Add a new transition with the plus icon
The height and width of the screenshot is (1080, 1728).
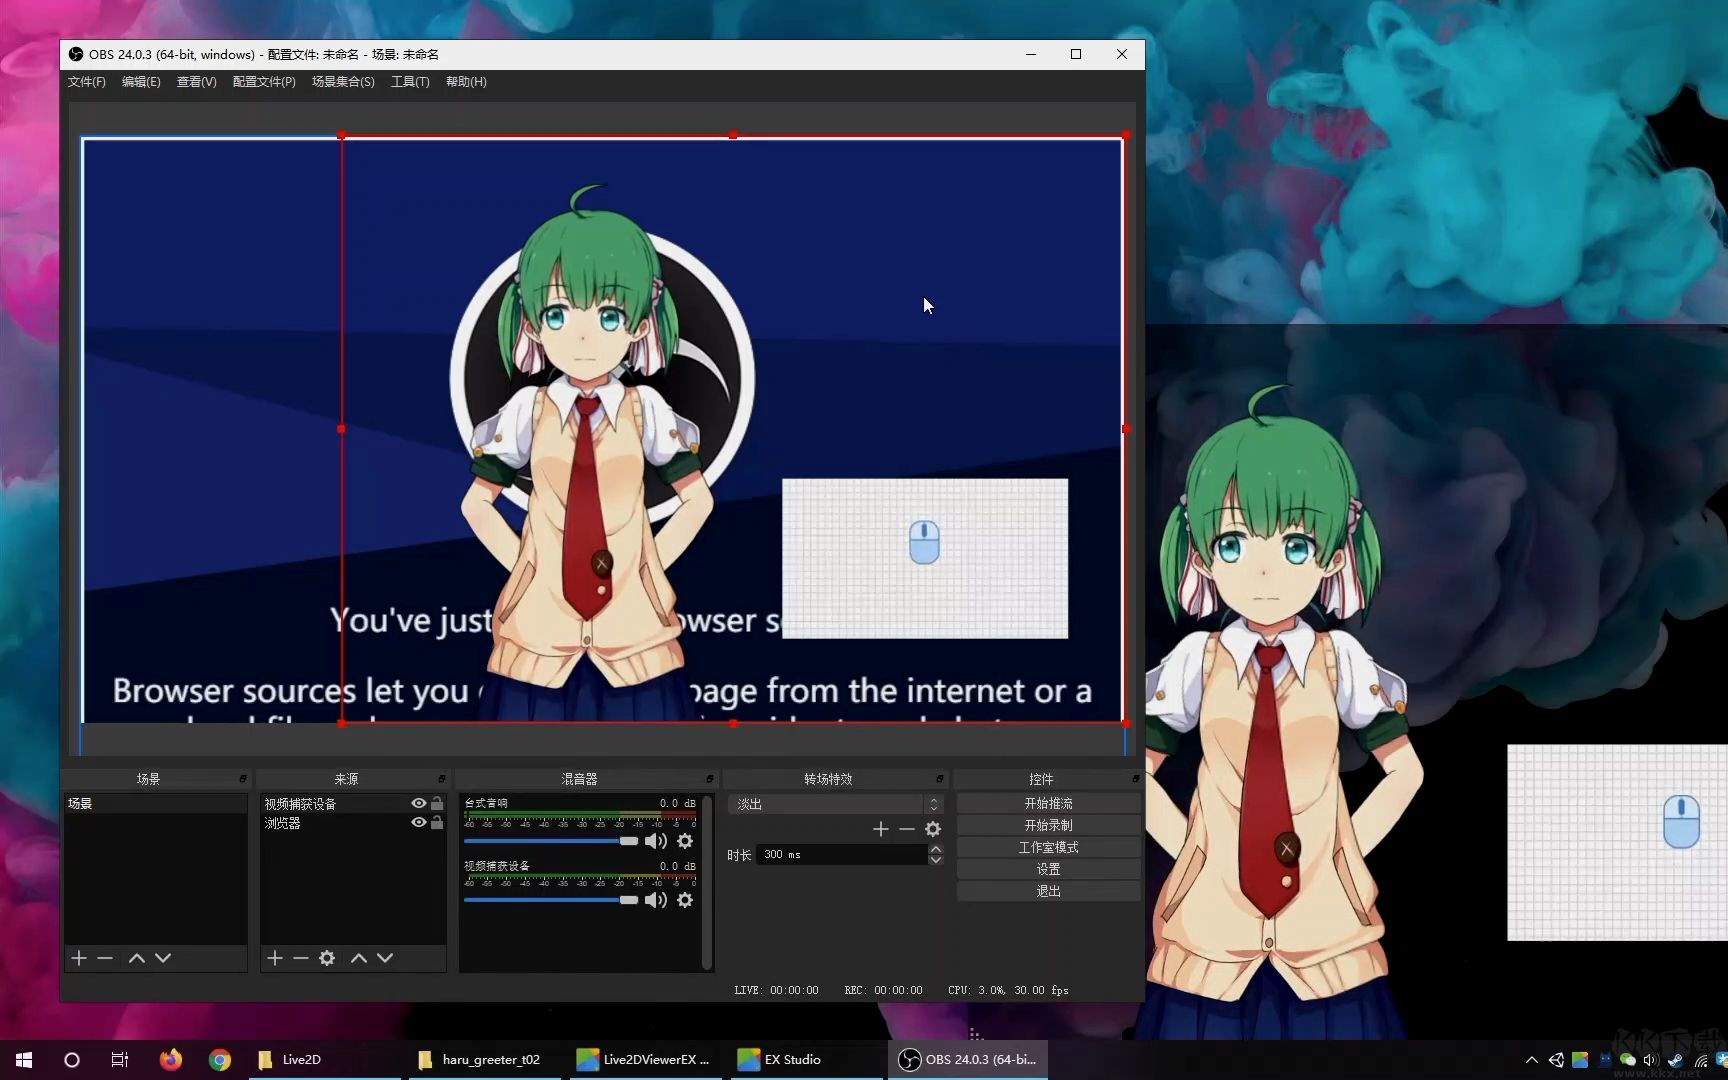[x=880, y=828]
